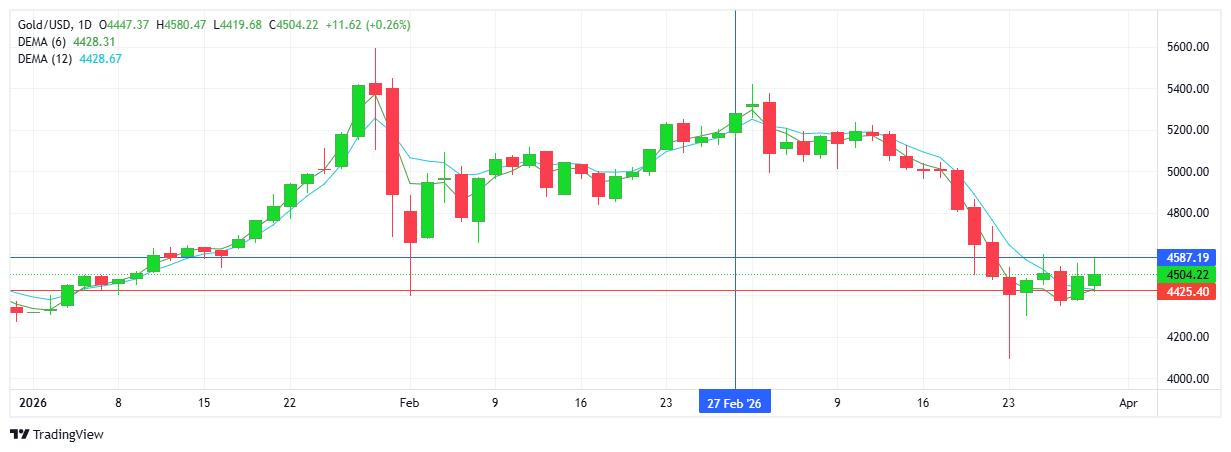Click the closing price value C4504.22
Screen dimensions: 1231x452
[x=294, y=24]
